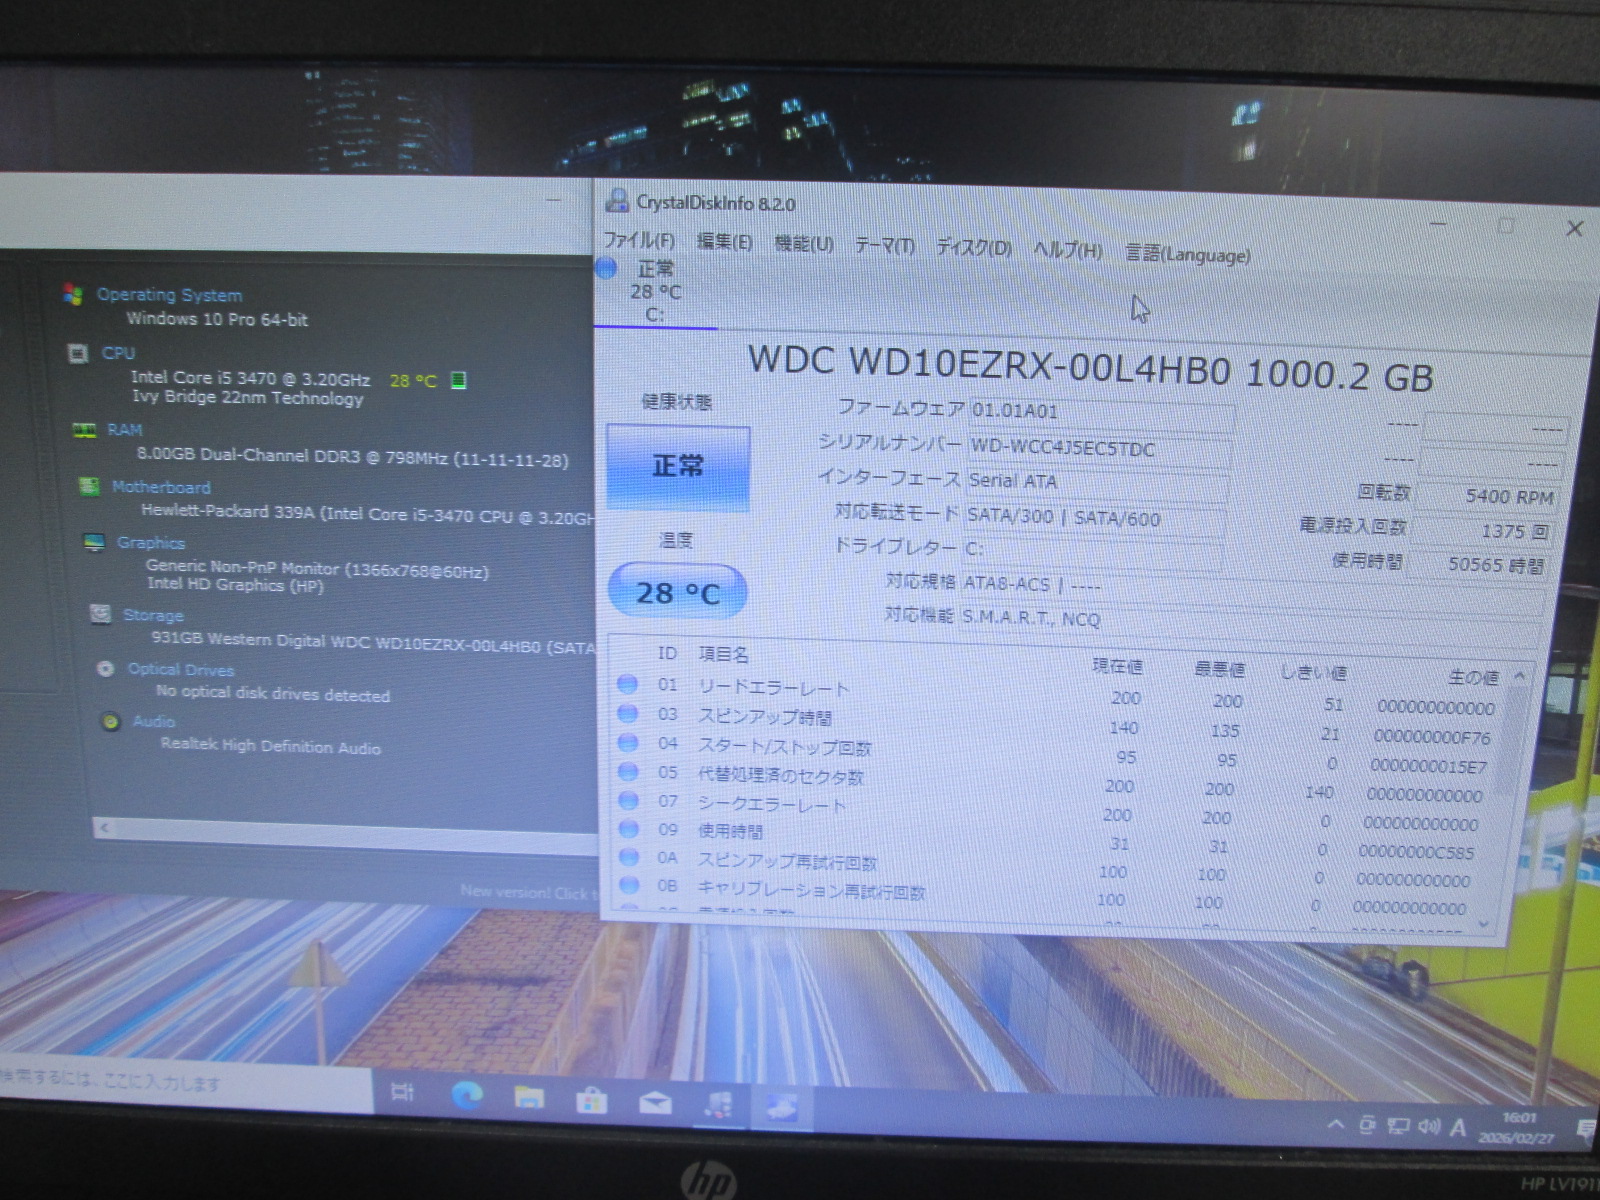Click the blue status circle for ID 01
Viewport: 1600px width, 1200px height.
[627, 684]
